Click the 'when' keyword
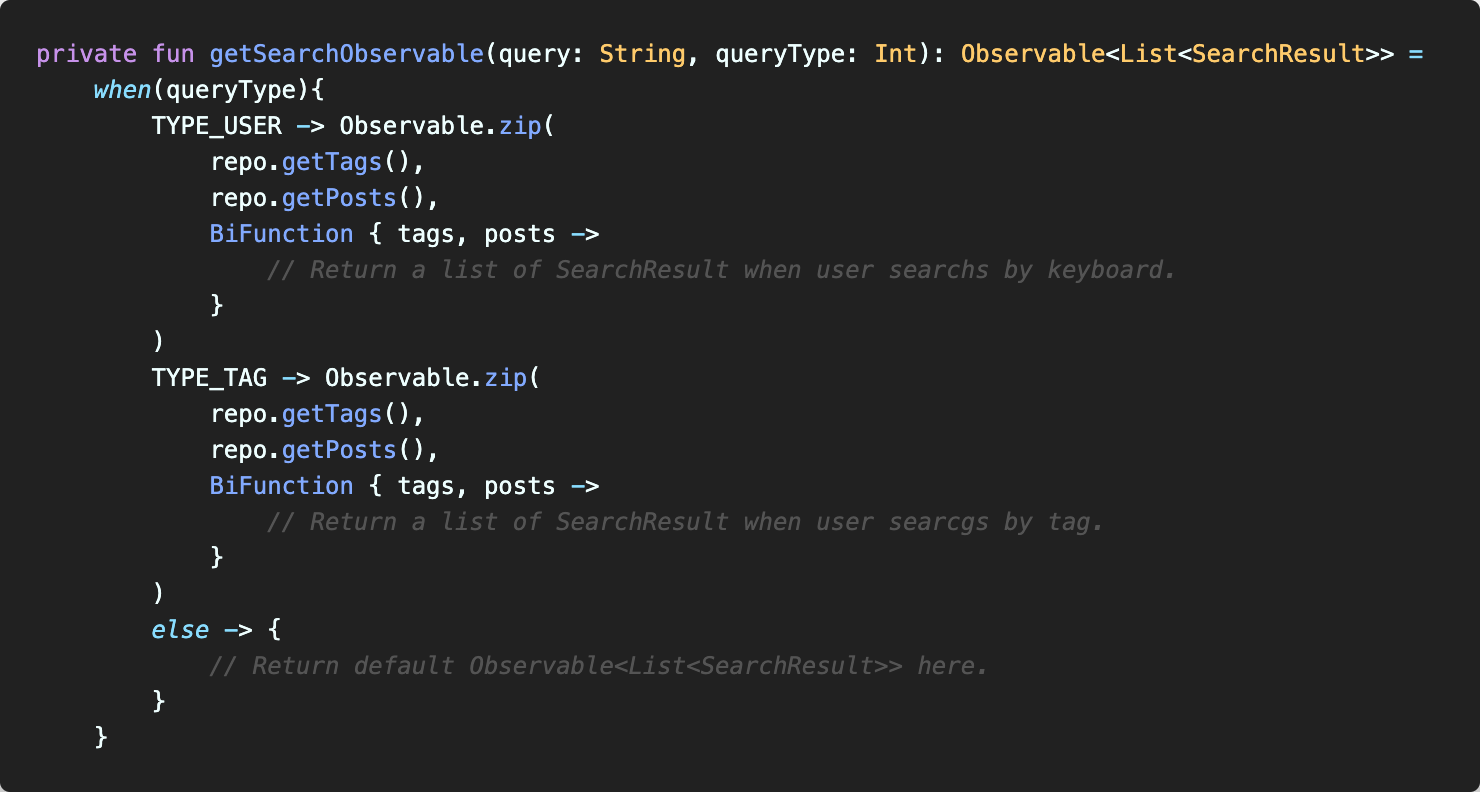The width and height of the screenshot is (1480, 792). 122,90
